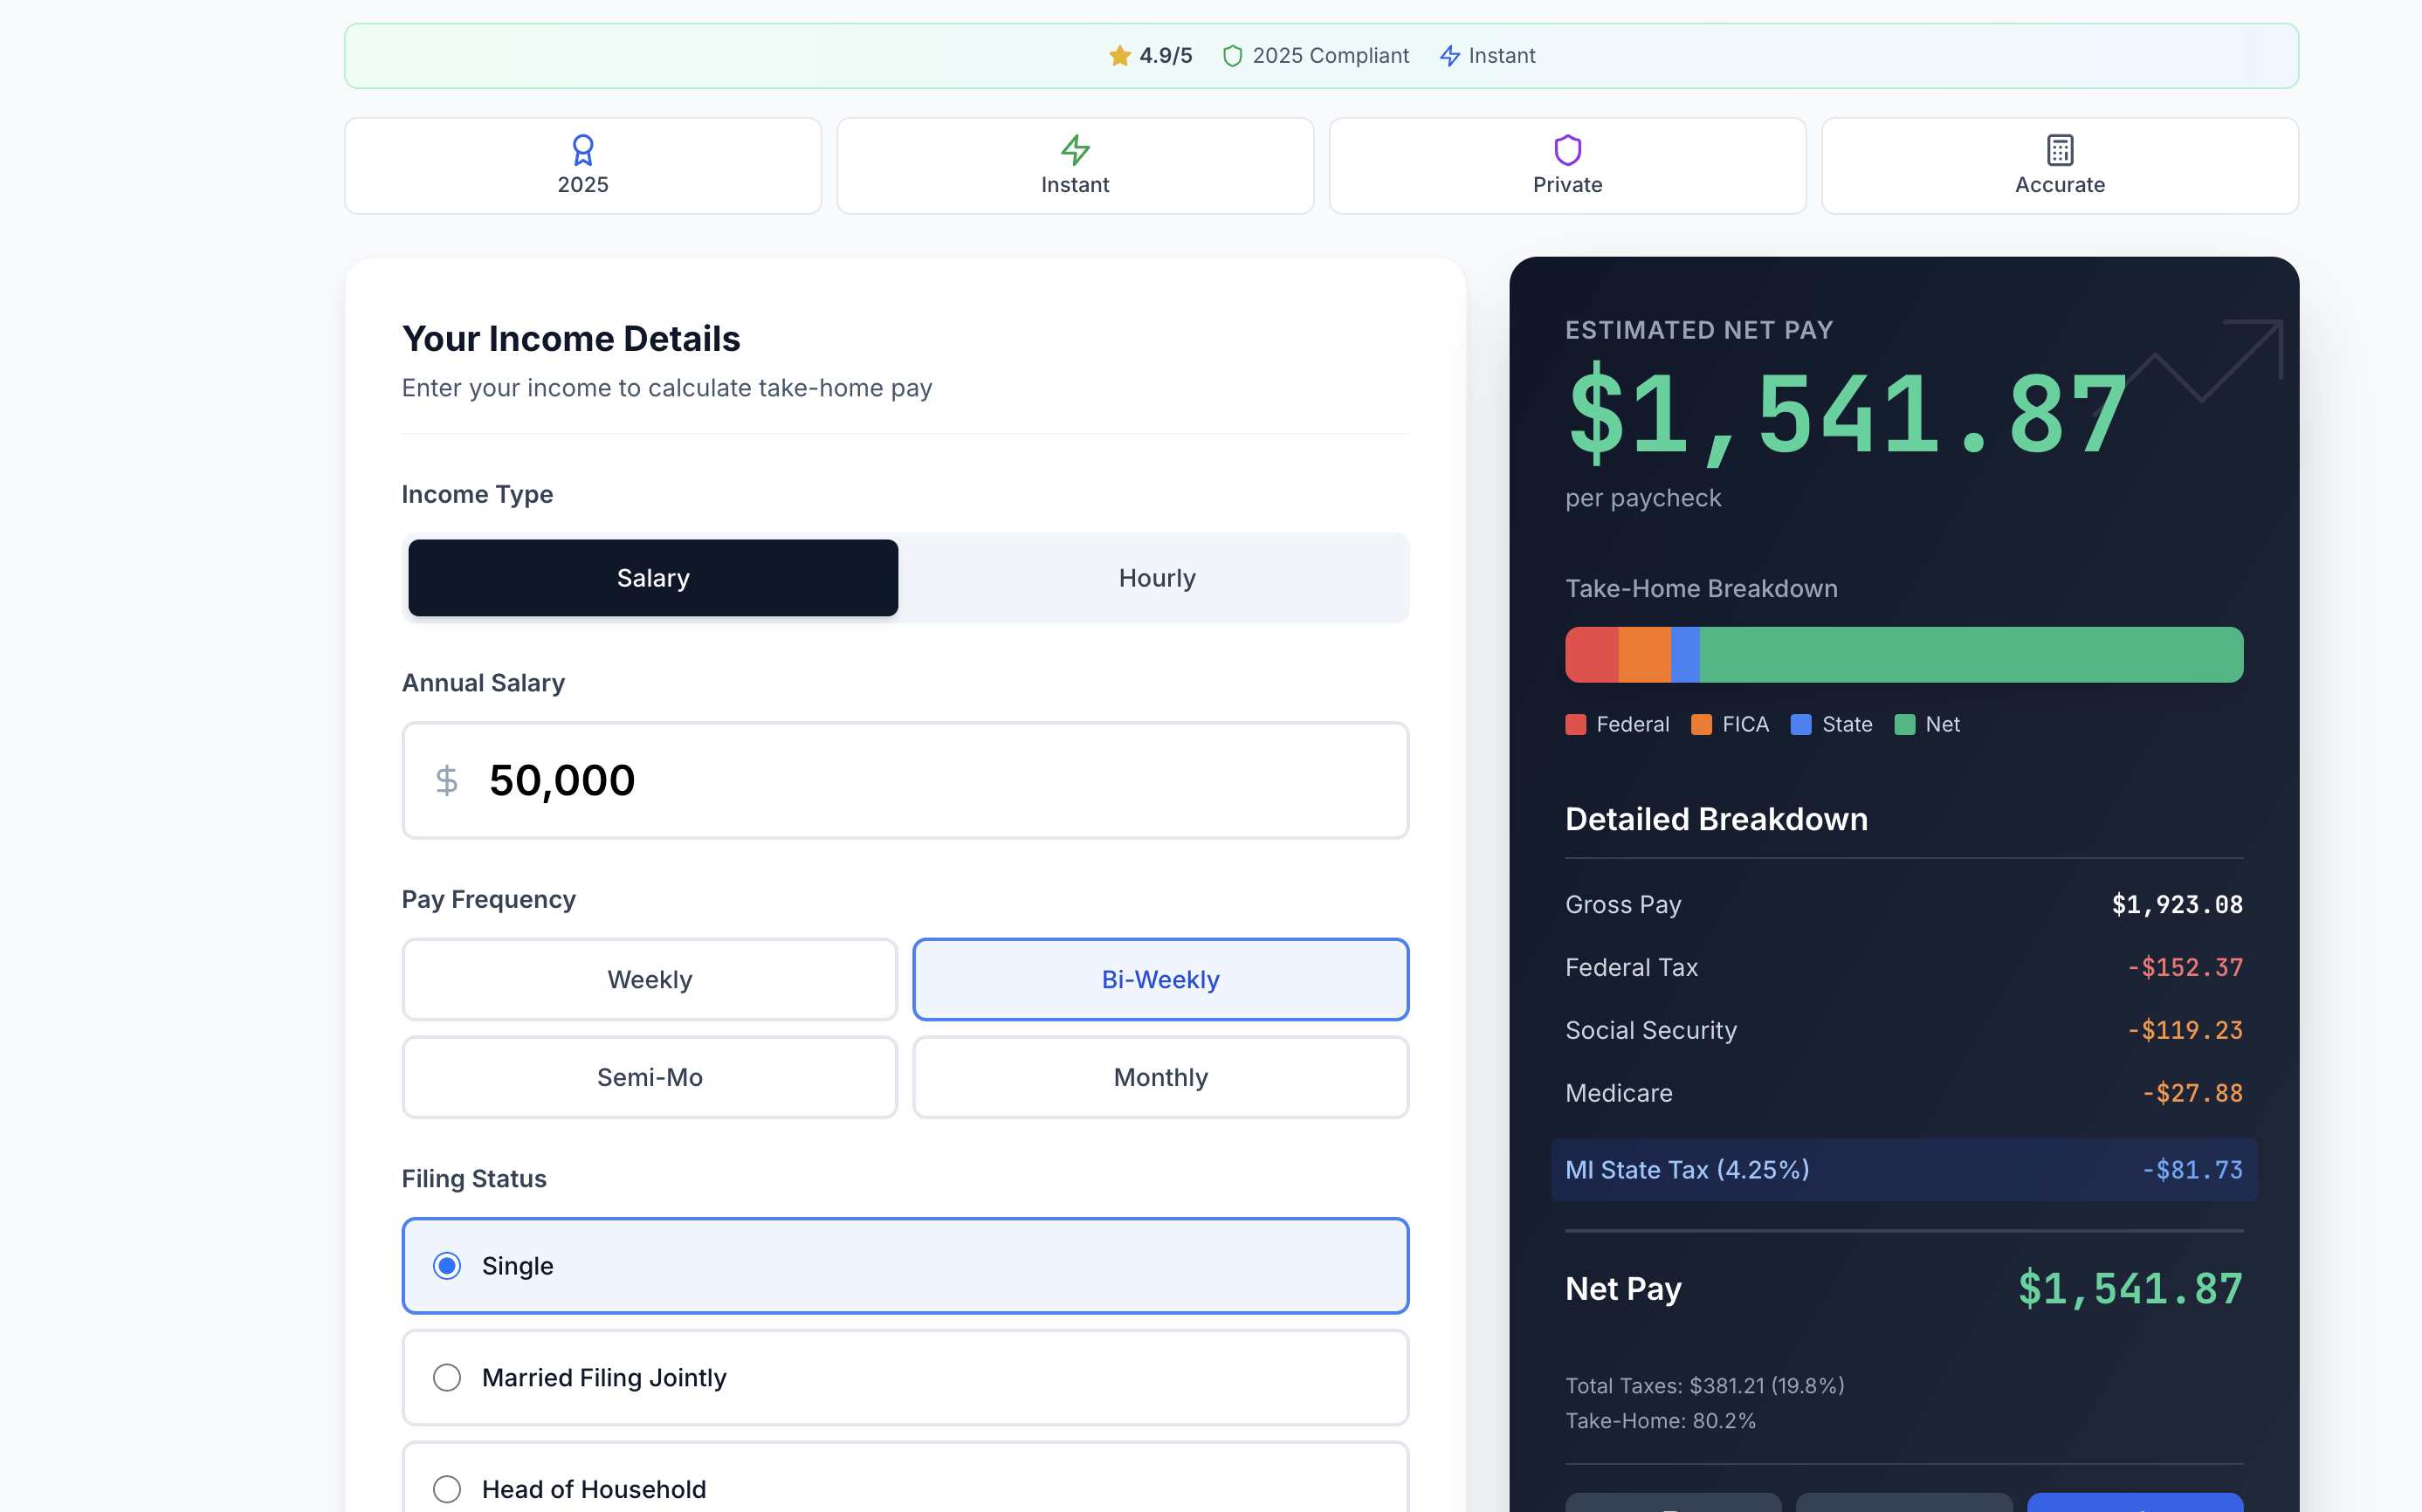Viewport: 2422px width, 1512px height.
Task: Switch to the Salary income type
Action: (x=652, y=577)
